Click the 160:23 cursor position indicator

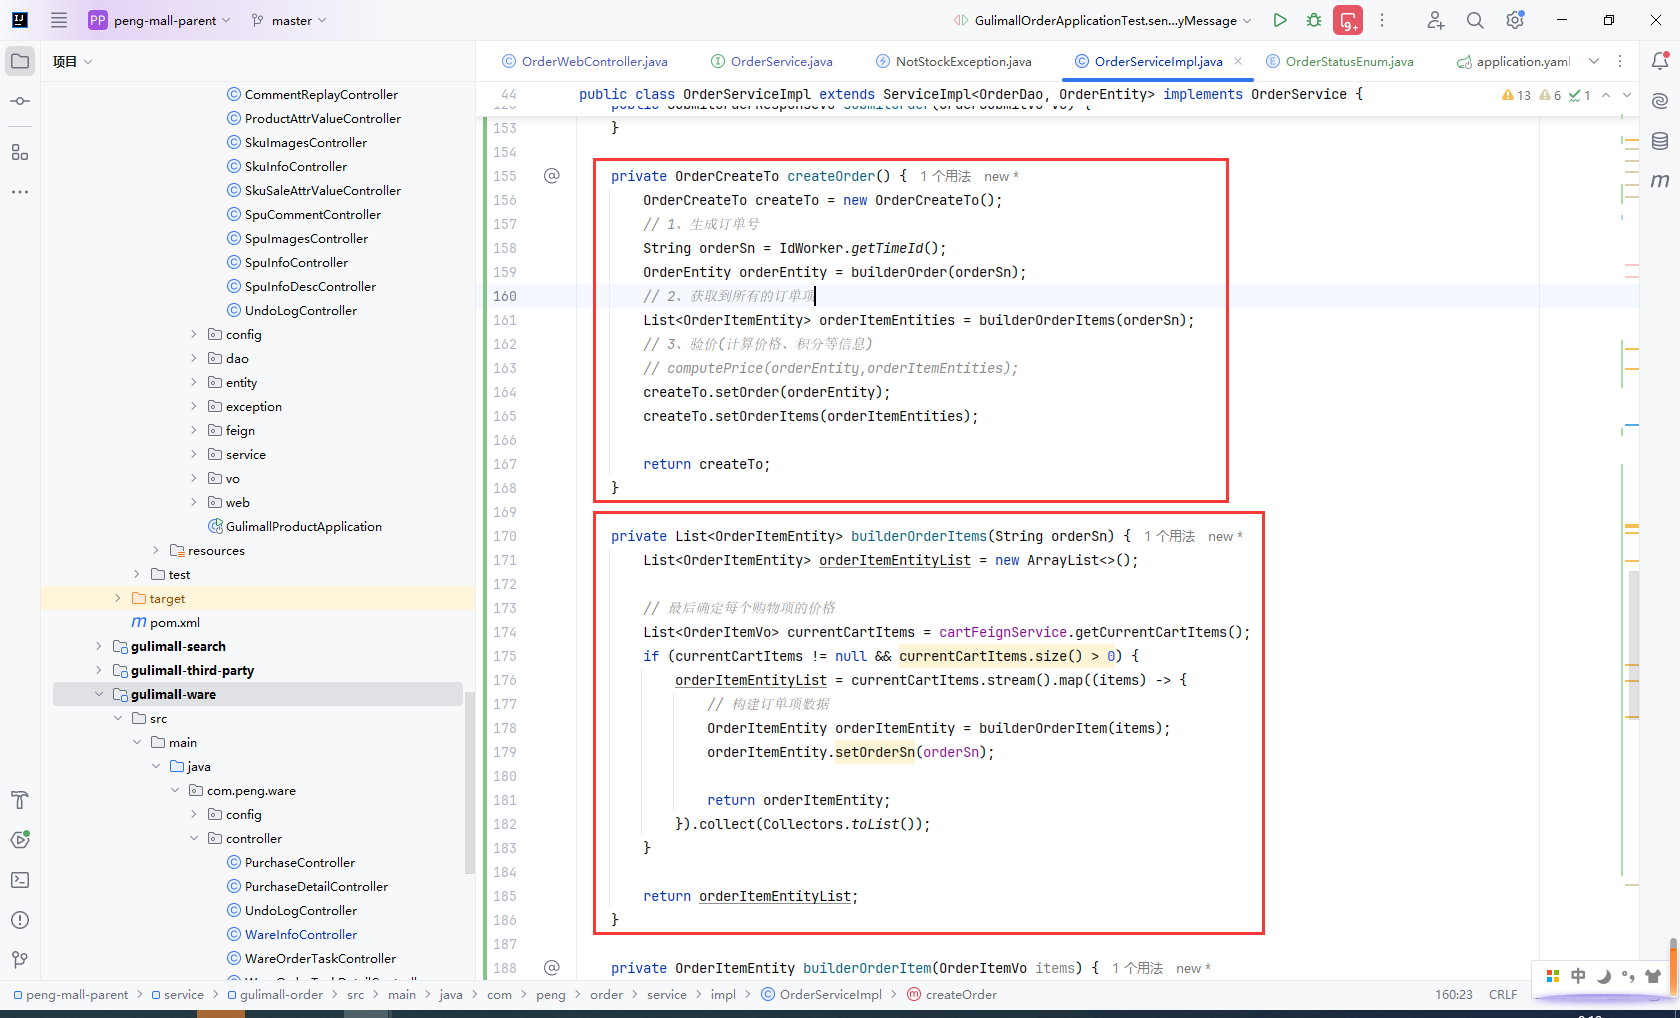coord(1454,994)
